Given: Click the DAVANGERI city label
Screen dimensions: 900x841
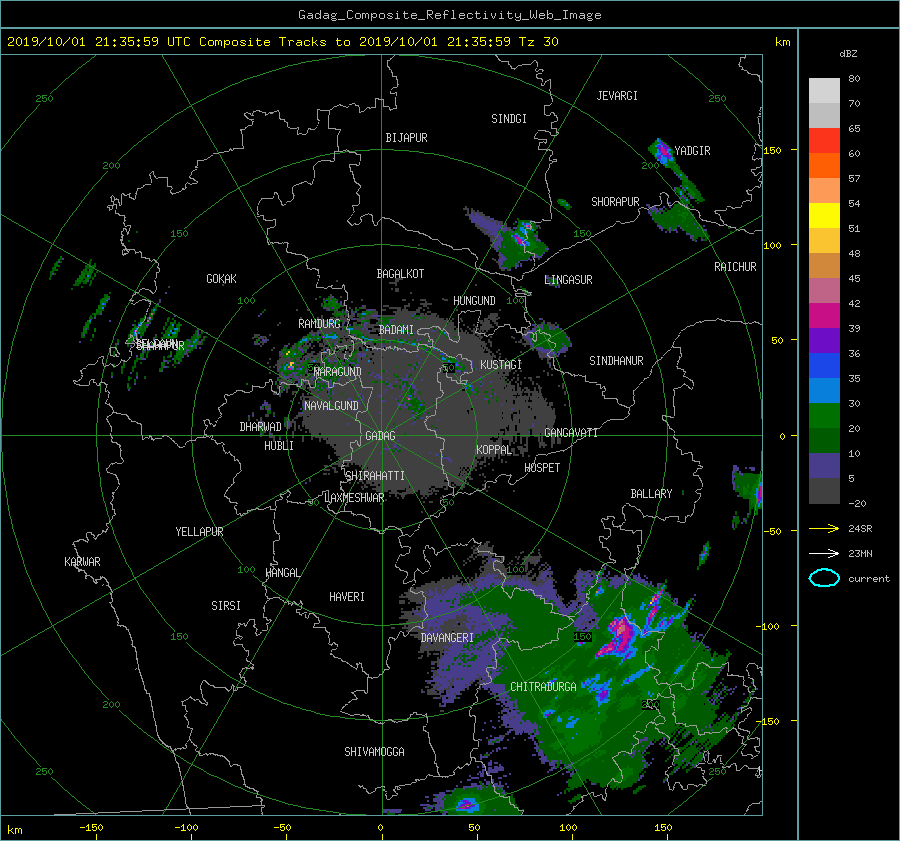Looking at the screenshot, I should tap(447, 638).
